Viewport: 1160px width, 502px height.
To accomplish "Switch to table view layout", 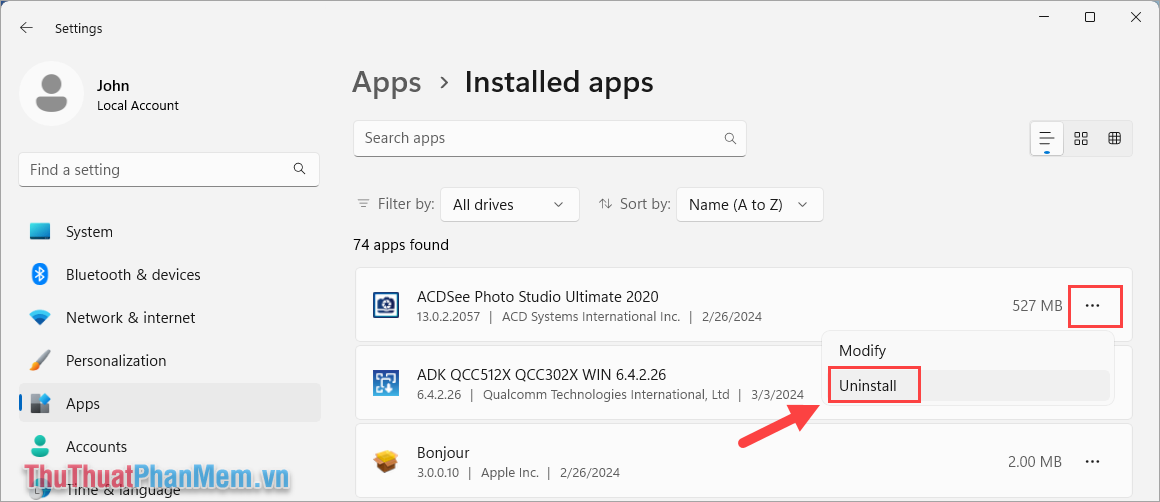I will (x=1115, y=138).
